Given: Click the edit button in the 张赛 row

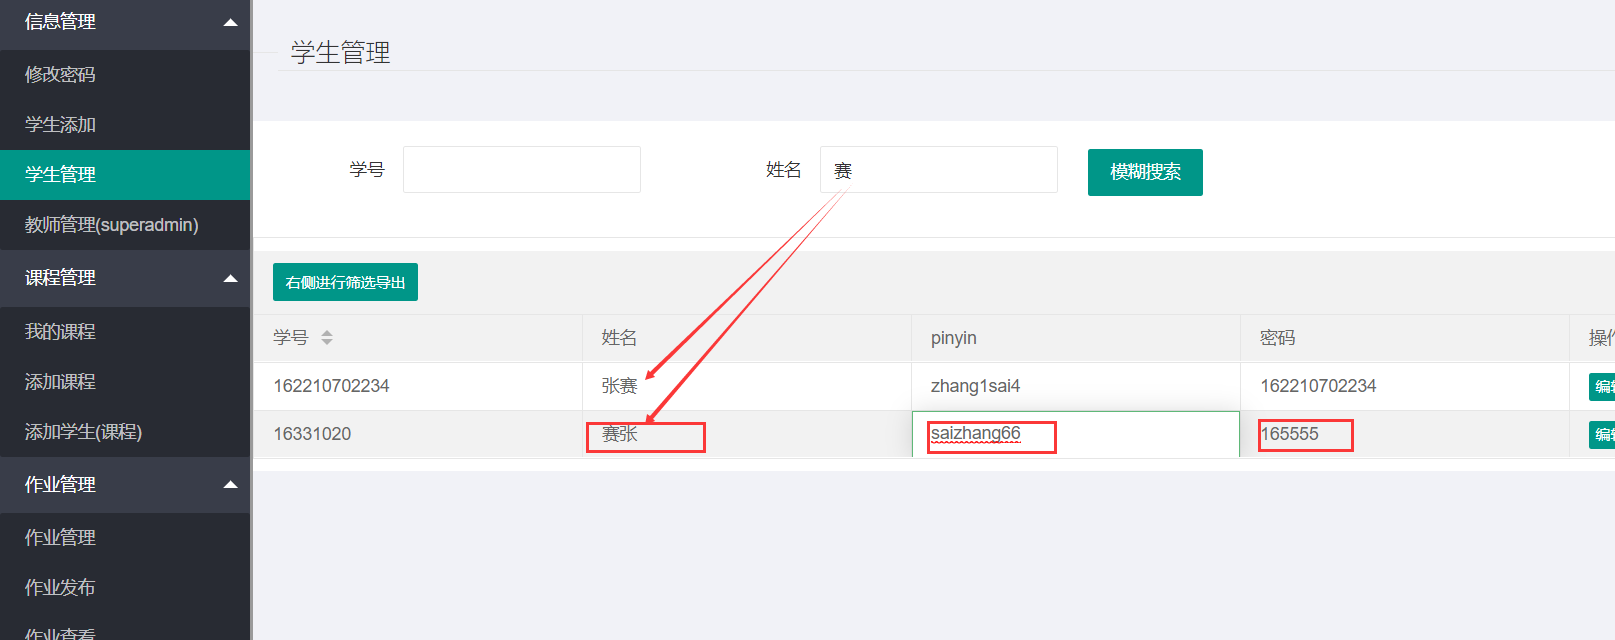Looking at the screenshot, I should (1603, 386).
